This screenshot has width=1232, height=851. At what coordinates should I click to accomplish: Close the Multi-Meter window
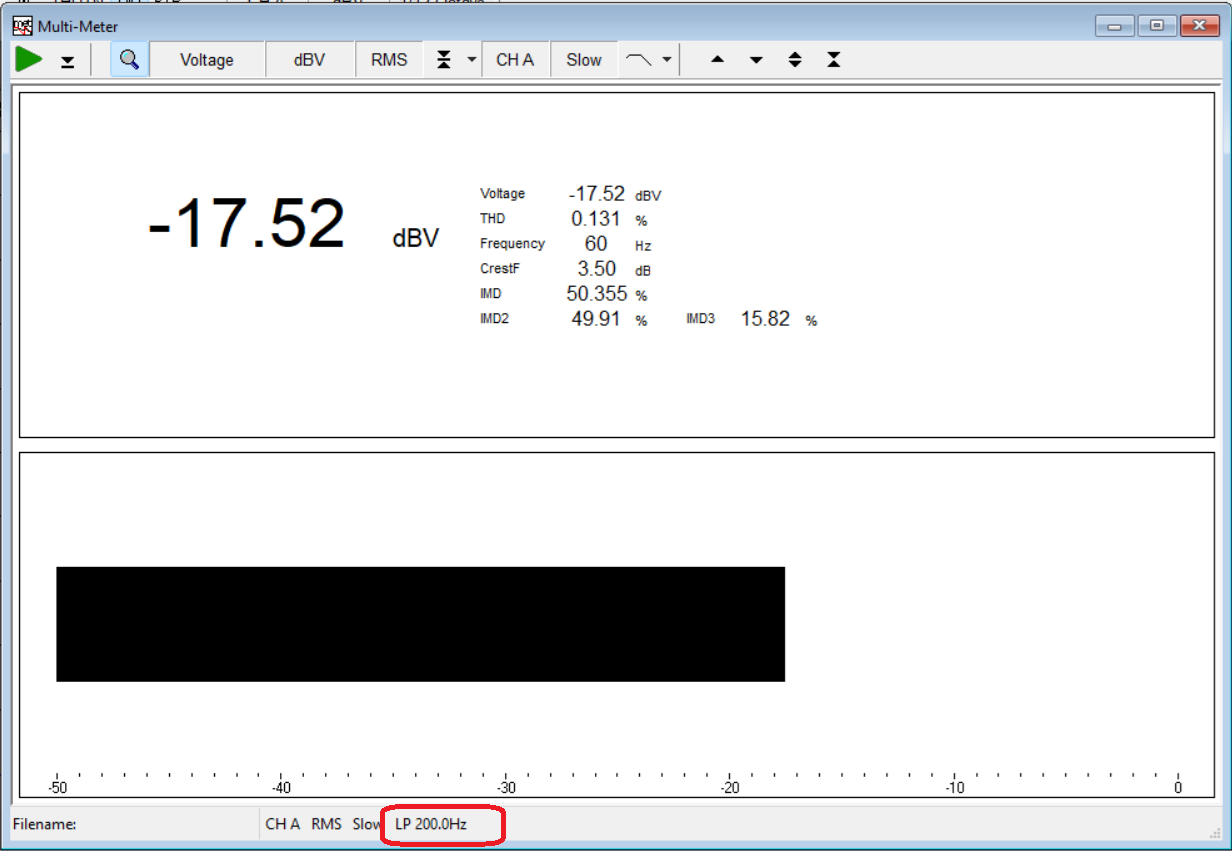1198,25
